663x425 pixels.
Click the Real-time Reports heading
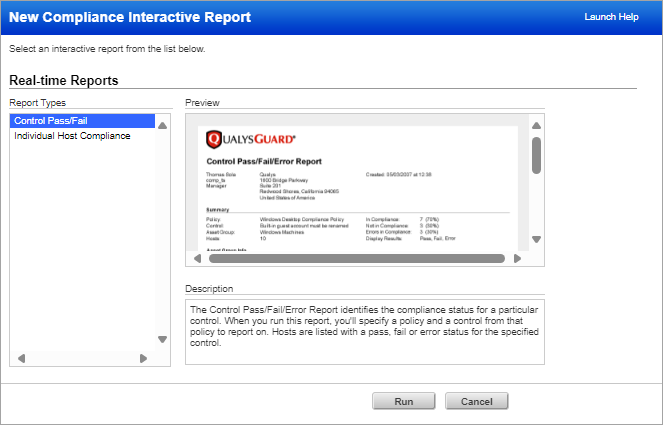(64, 80)
